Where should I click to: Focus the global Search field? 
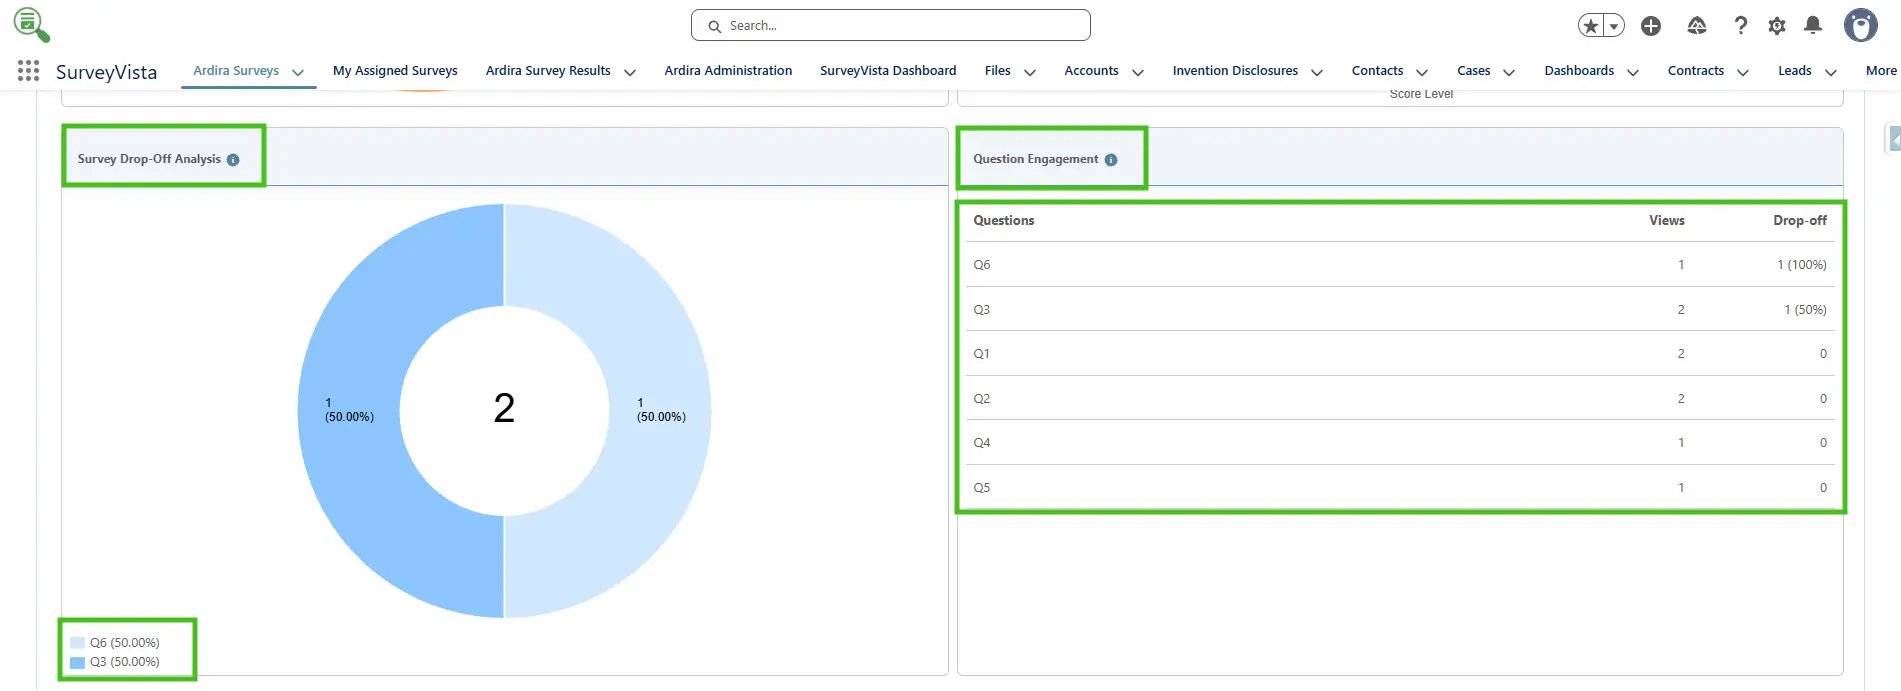pyautogui.click(x=891, y=26)
